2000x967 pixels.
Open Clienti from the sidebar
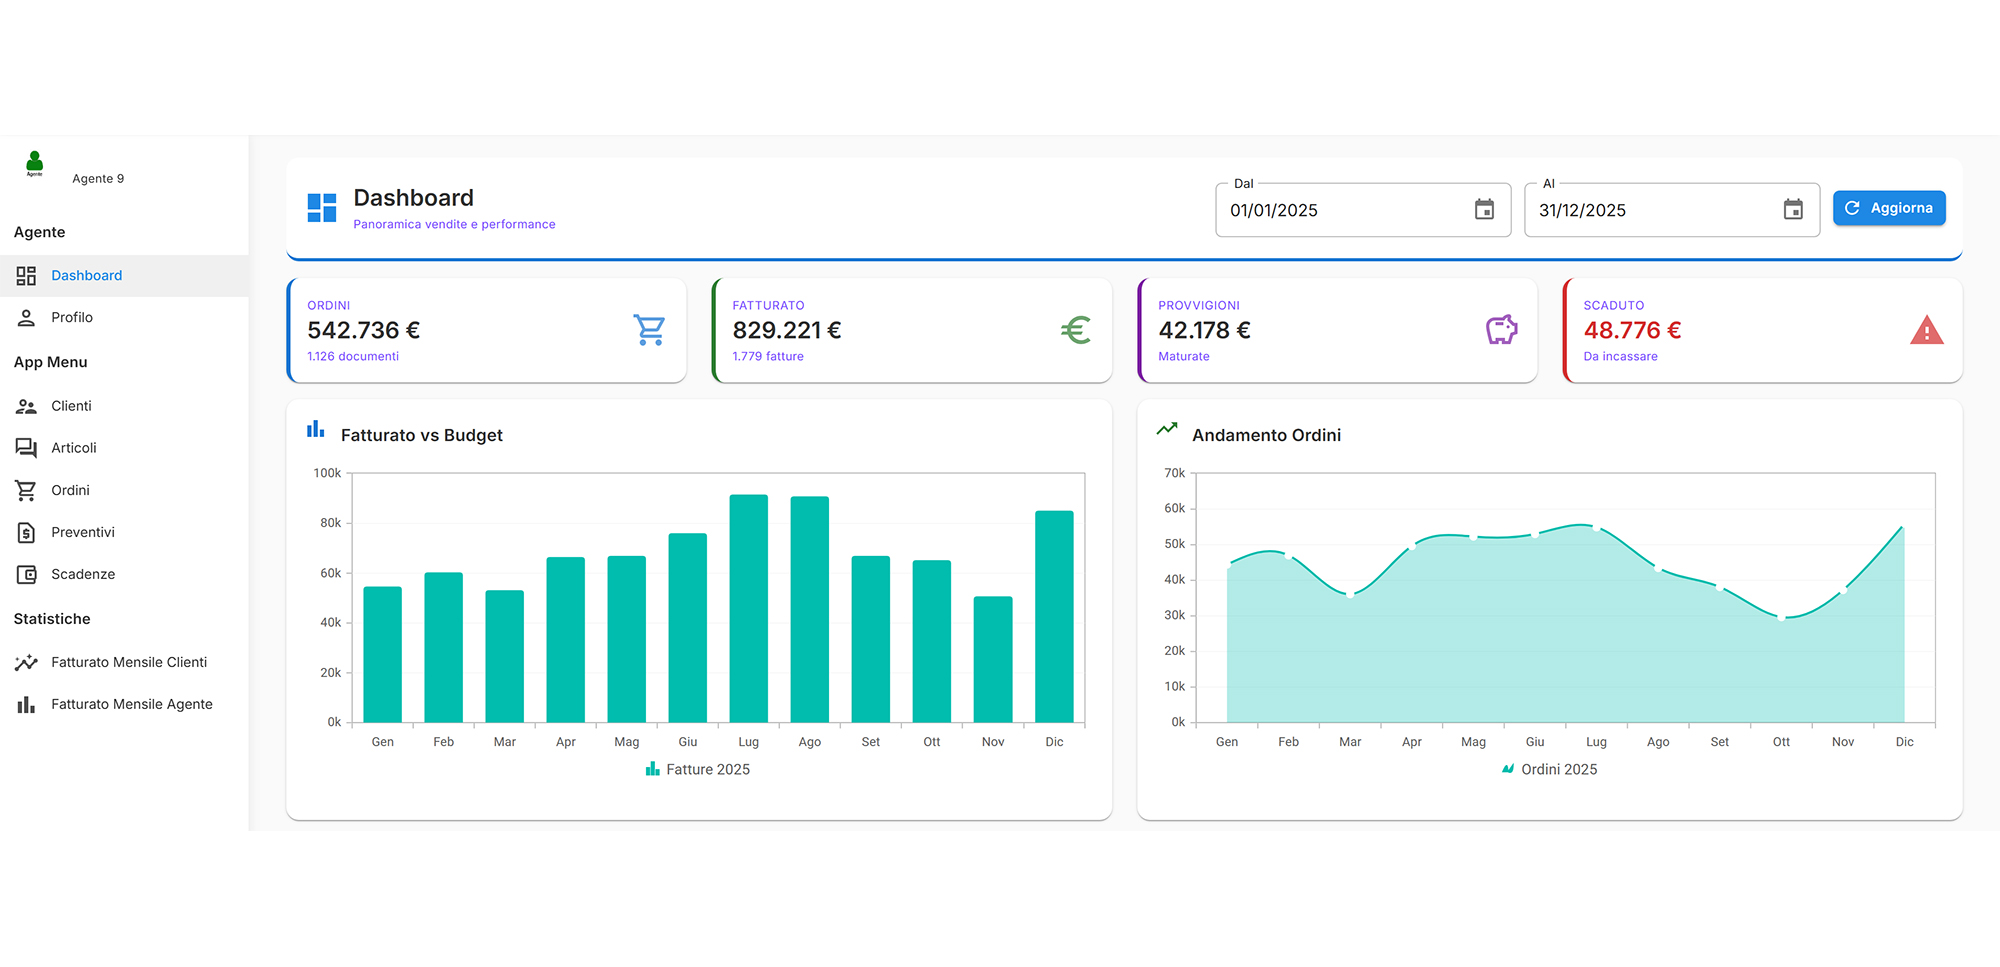(x=70, y=406)
